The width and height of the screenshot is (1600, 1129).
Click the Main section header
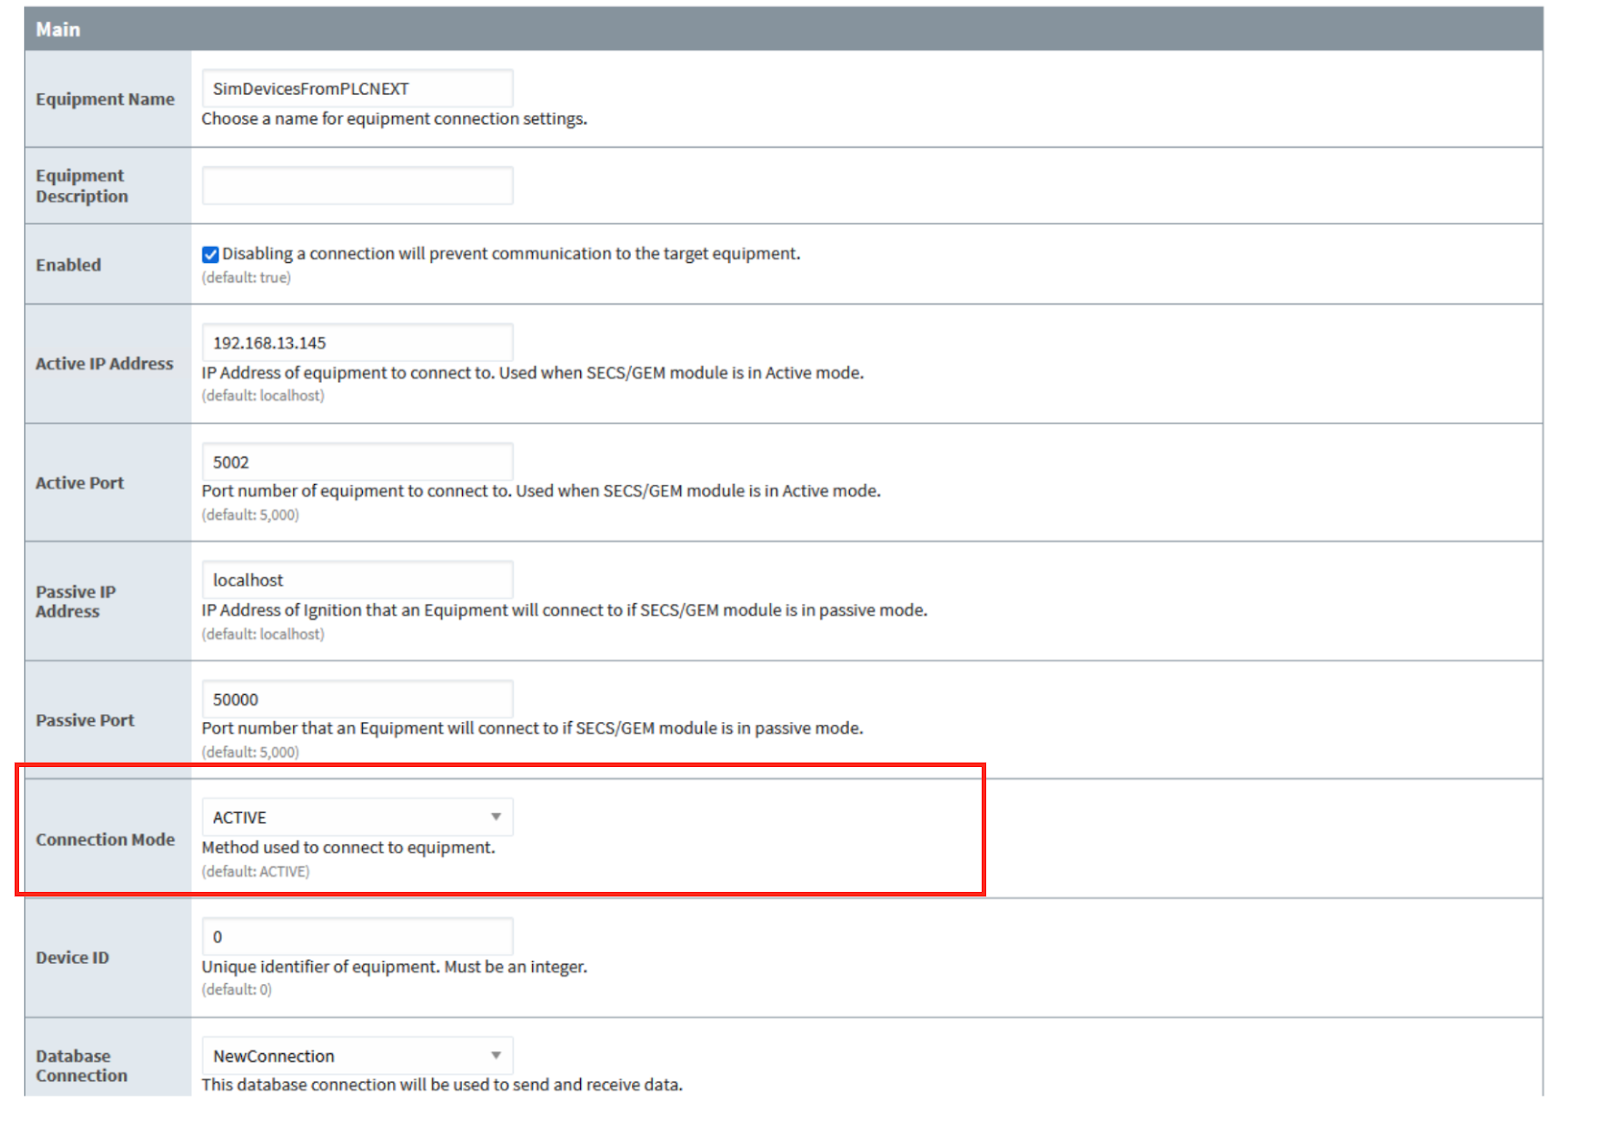783,29
